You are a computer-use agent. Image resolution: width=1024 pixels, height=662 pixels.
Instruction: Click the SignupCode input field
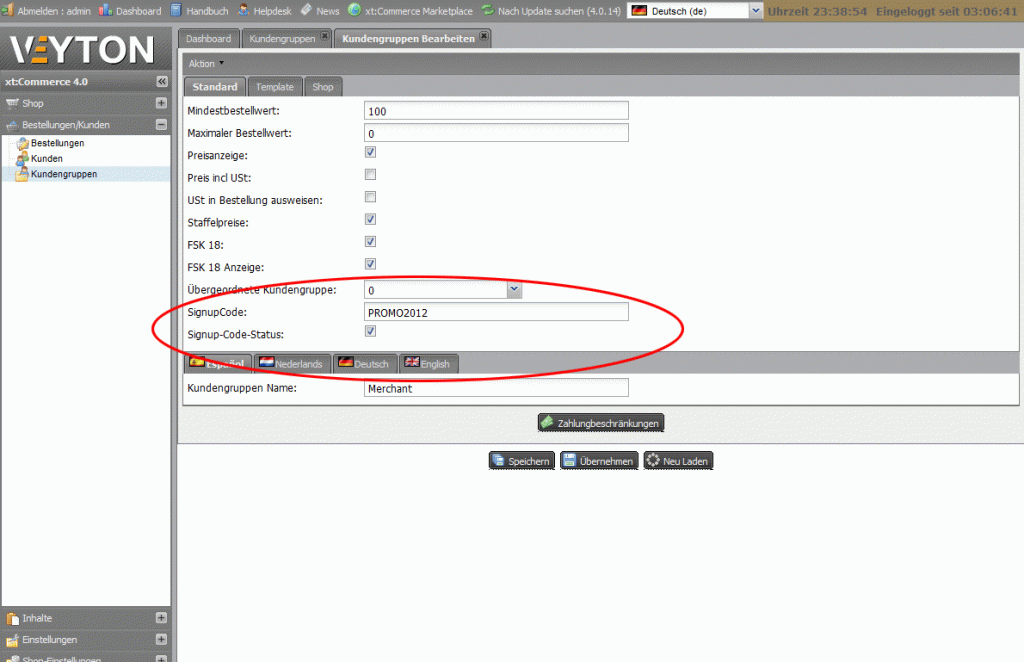tap(496, 312)
